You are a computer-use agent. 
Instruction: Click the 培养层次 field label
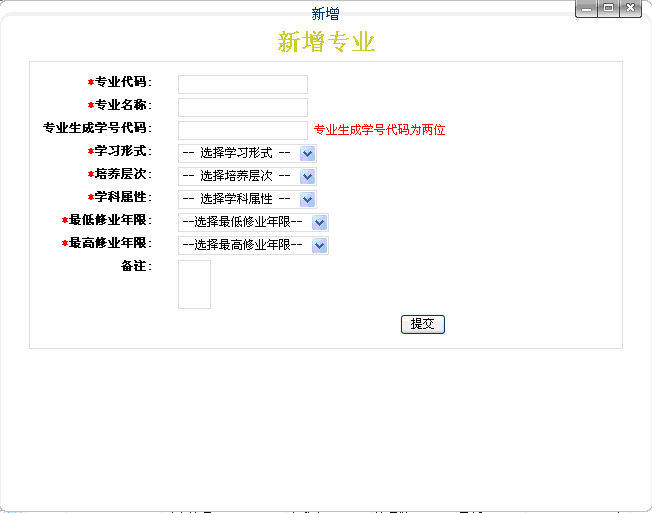(120, 174)
